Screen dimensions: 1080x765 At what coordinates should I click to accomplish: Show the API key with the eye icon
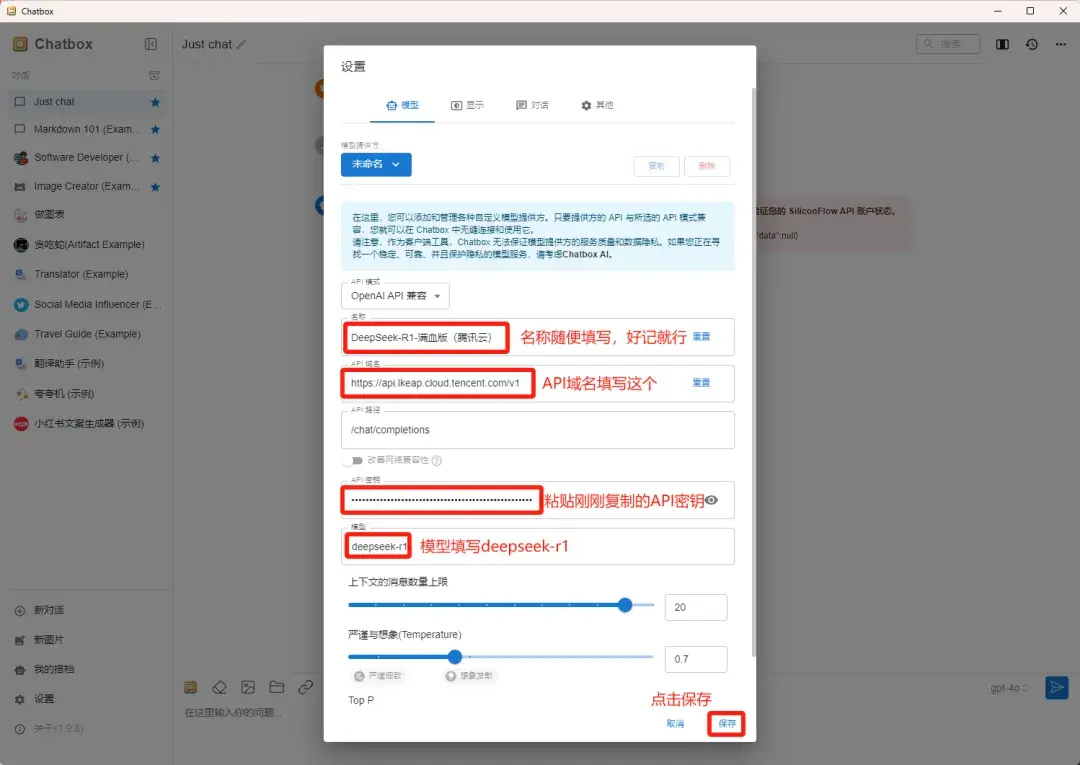(712, 500)
